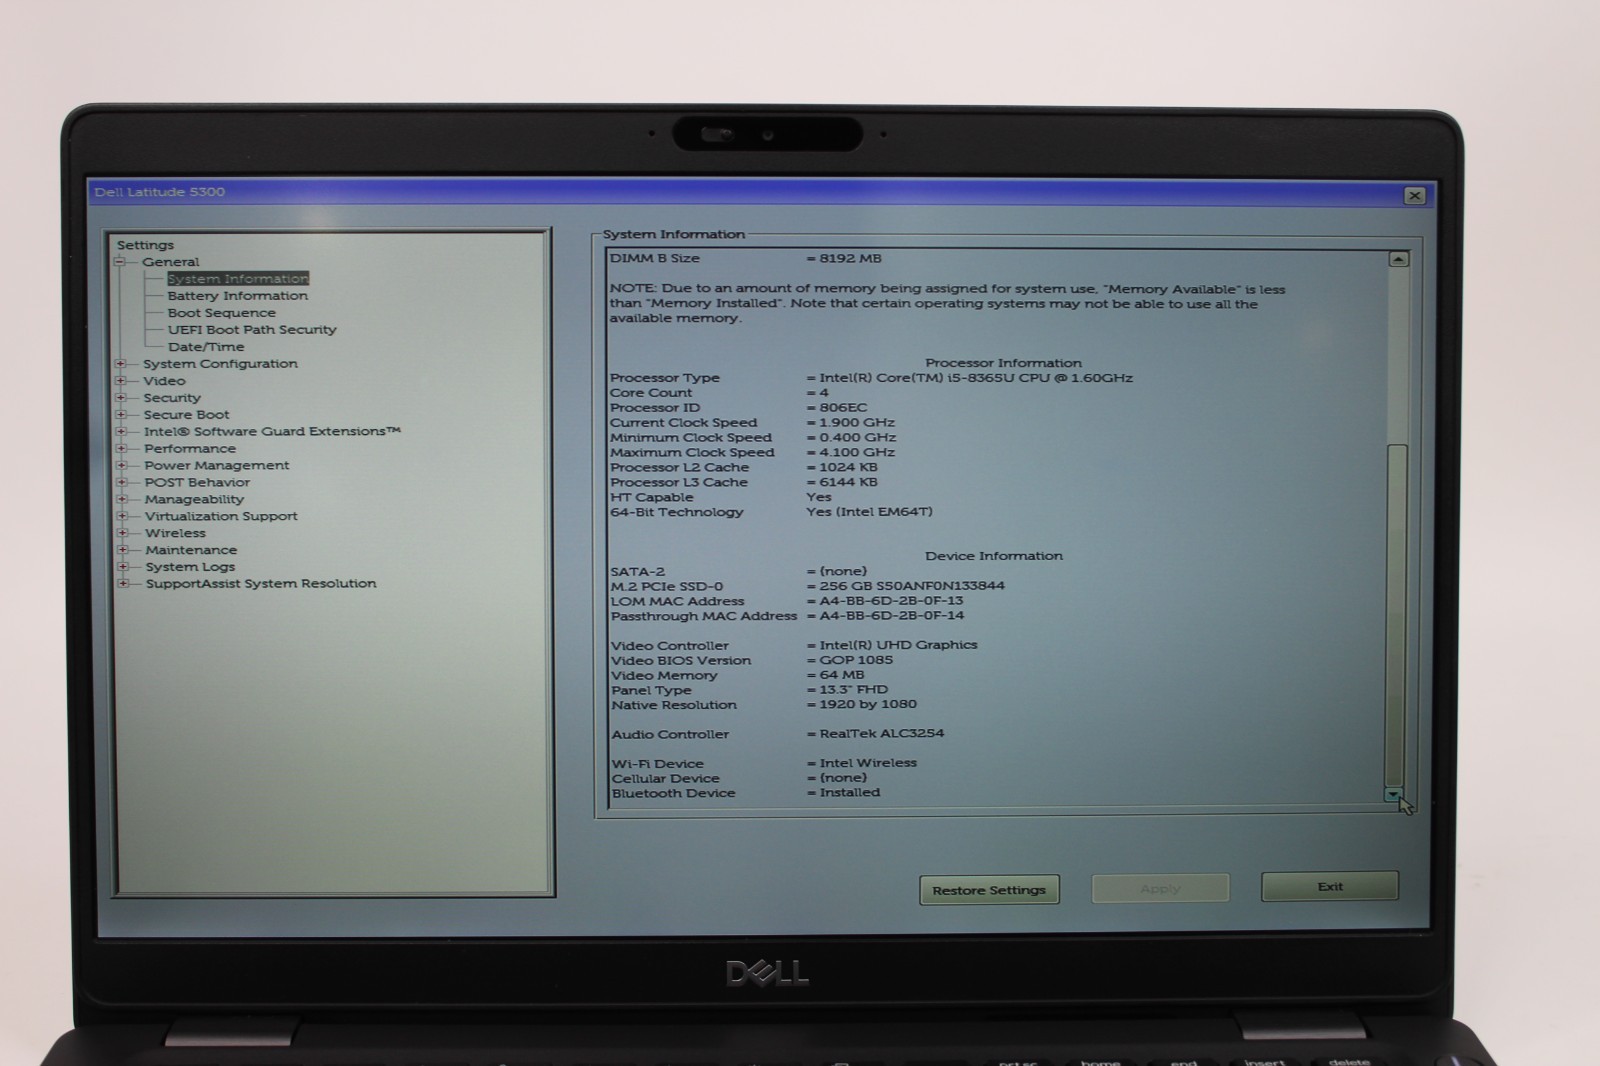This screenshot has height=1066, width=1600.
Task: Click the greyed Apply button
Action: click(x=1160, y=888)
